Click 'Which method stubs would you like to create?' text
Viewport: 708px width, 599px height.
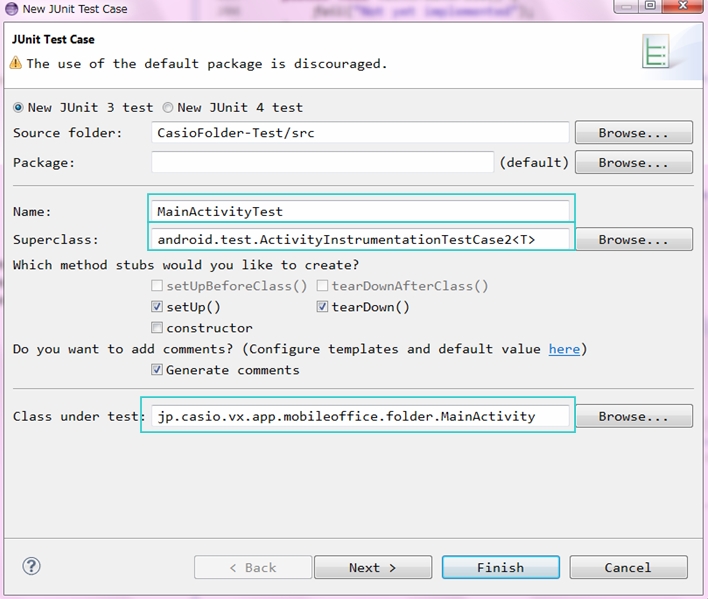point(186,265)
